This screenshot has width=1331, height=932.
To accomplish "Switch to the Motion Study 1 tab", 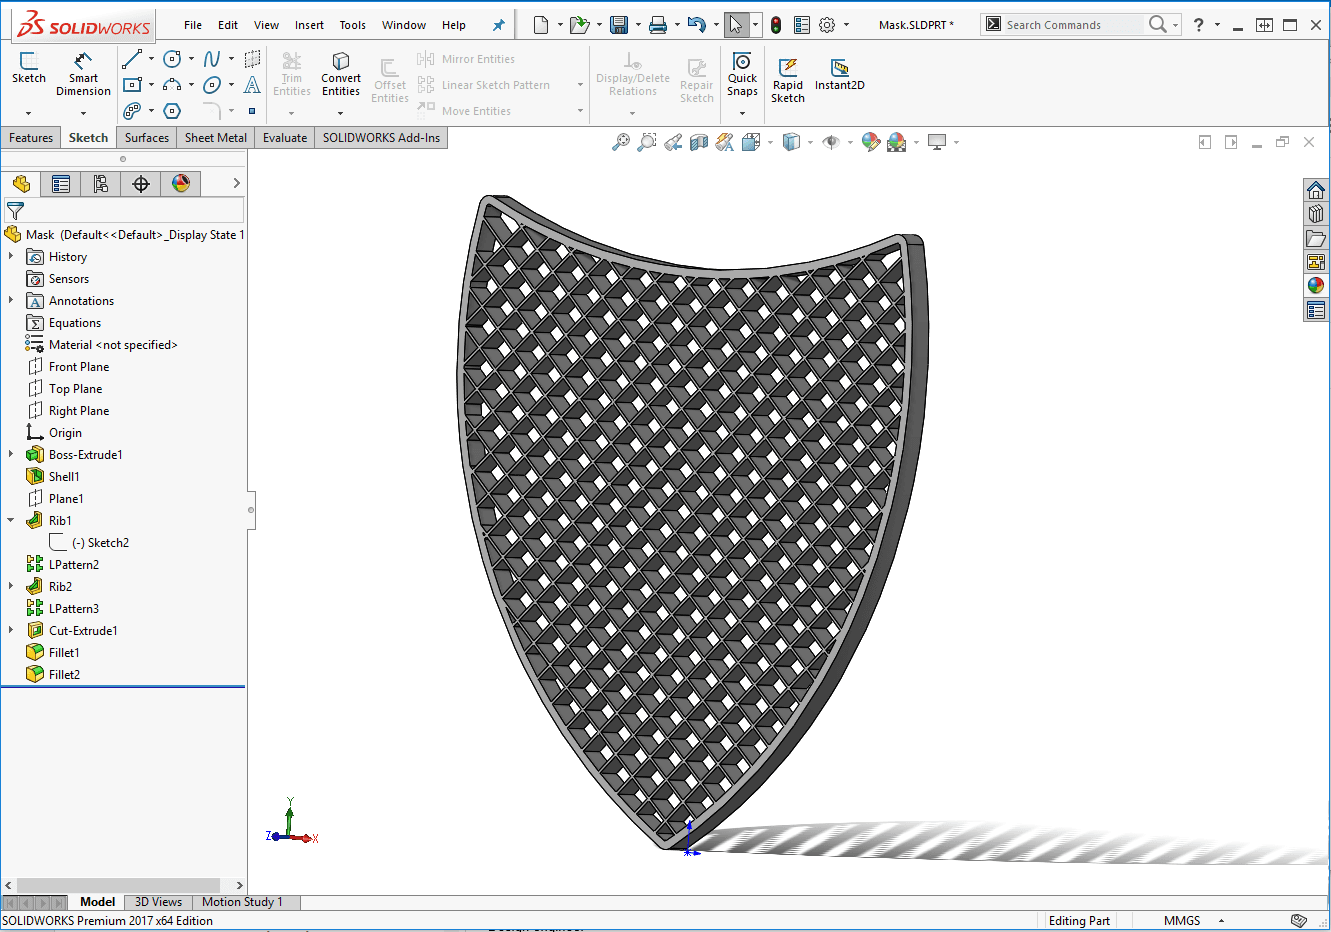I will click(242, 902).
